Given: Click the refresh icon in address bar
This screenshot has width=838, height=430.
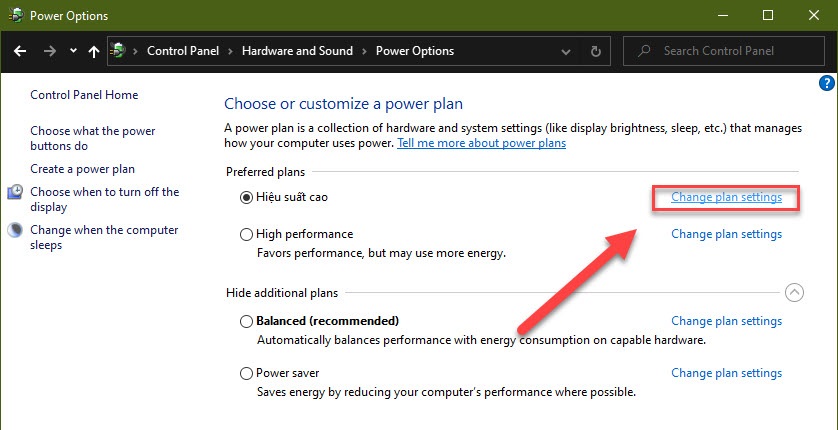Looking at the screenshot, I should [596, 51].
